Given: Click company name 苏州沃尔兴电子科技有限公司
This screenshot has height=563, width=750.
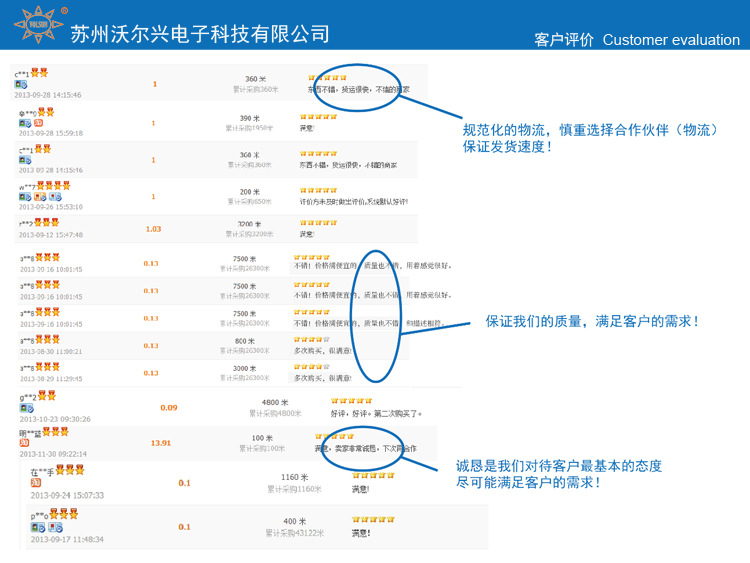Looking at the screenshot, I should (x=200, y=34).
